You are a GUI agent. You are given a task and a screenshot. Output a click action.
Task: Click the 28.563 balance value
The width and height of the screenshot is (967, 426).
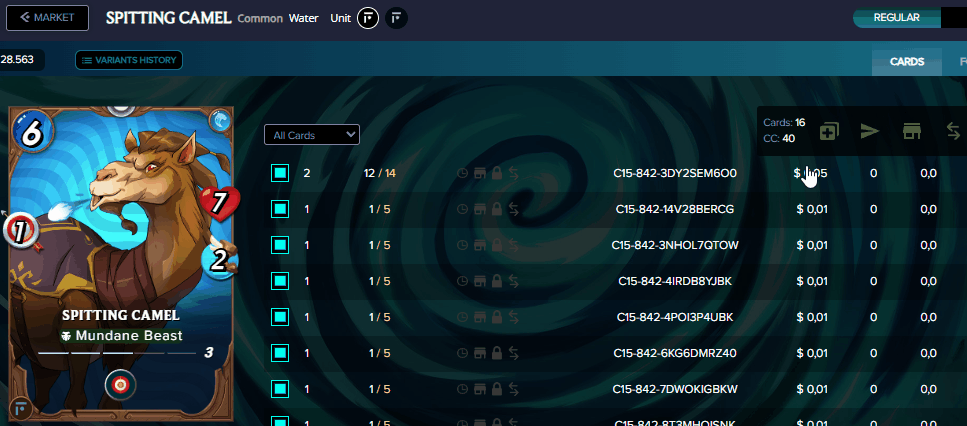coord(17,60)
